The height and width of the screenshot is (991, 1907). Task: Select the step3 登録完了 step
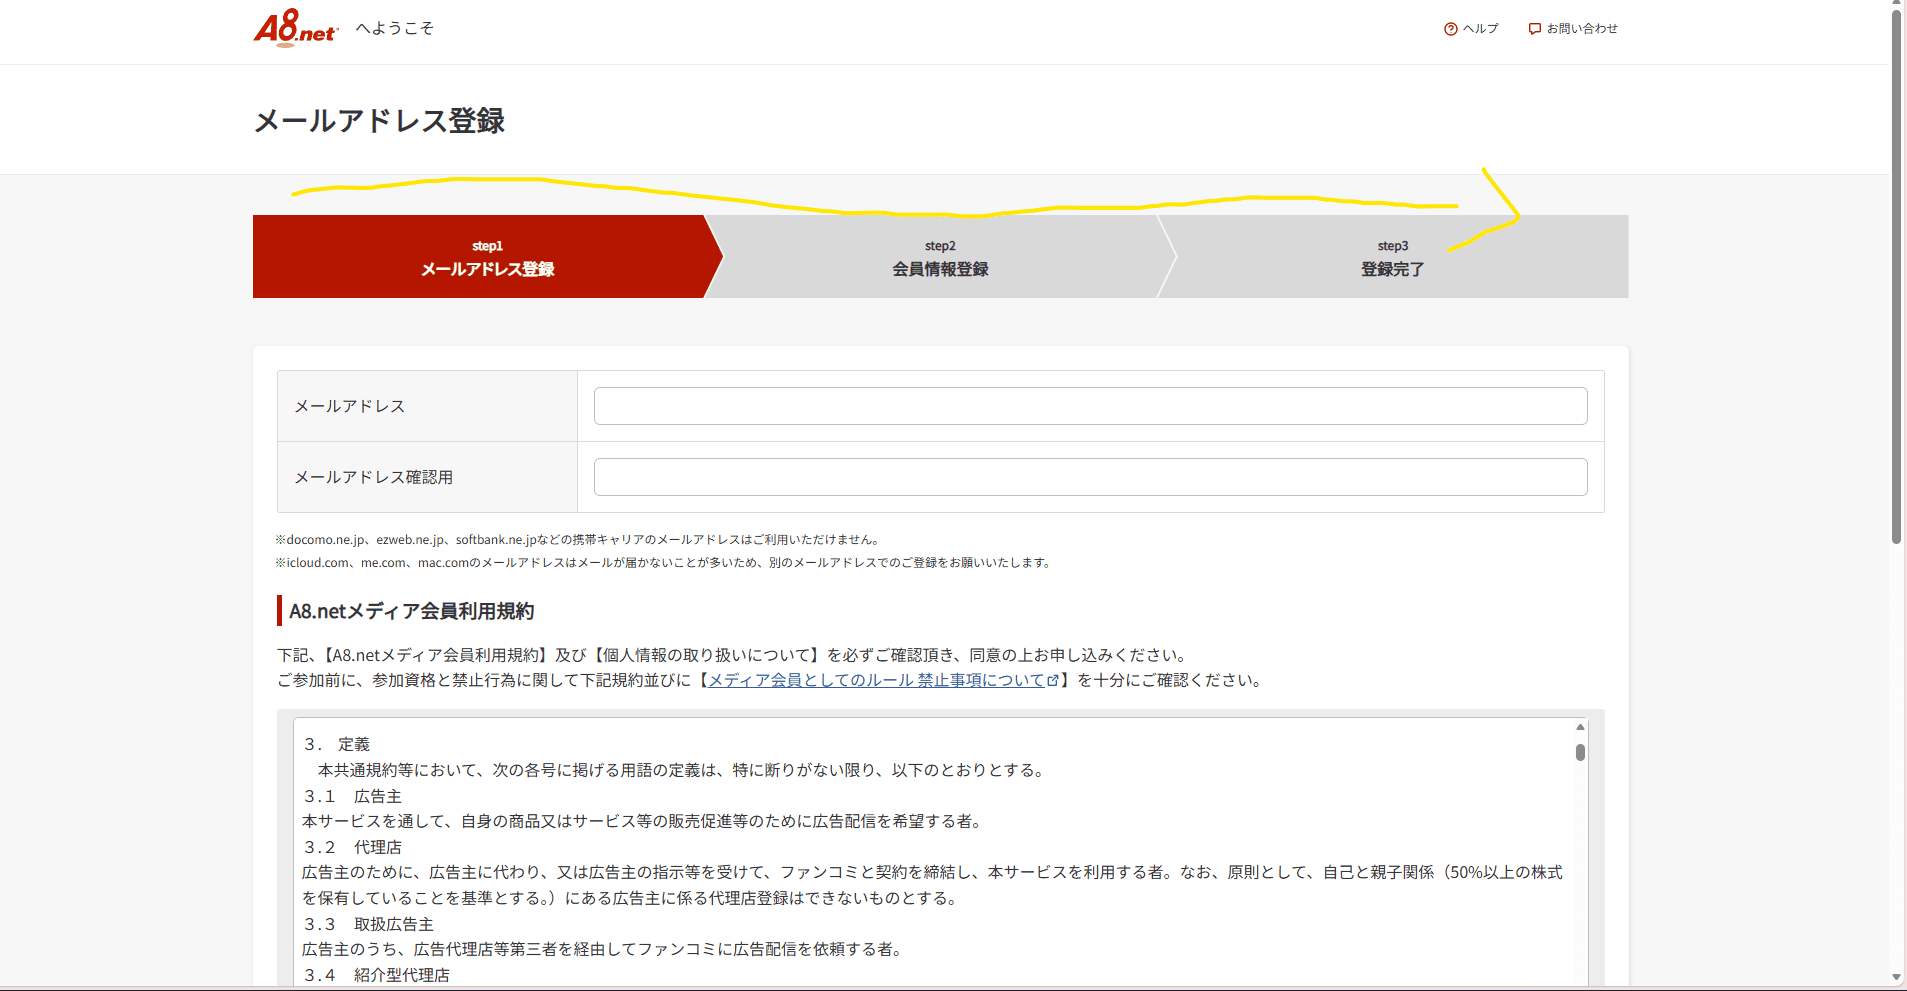(1392, 257)
